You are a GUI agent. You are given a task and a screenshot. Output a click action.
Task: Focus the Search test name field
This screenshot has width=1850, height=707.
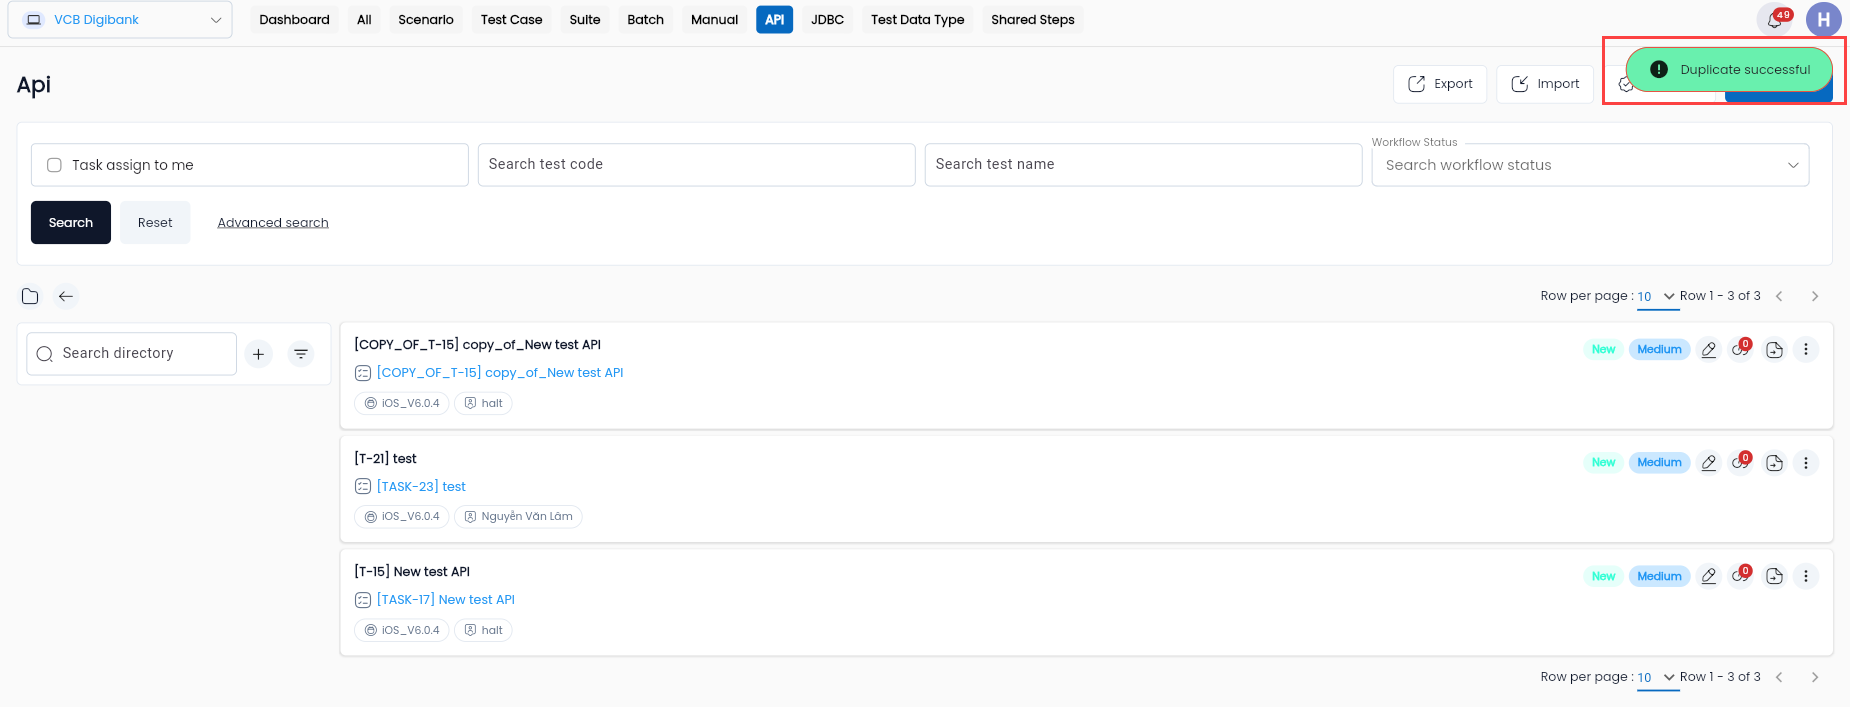point(1143,165)
